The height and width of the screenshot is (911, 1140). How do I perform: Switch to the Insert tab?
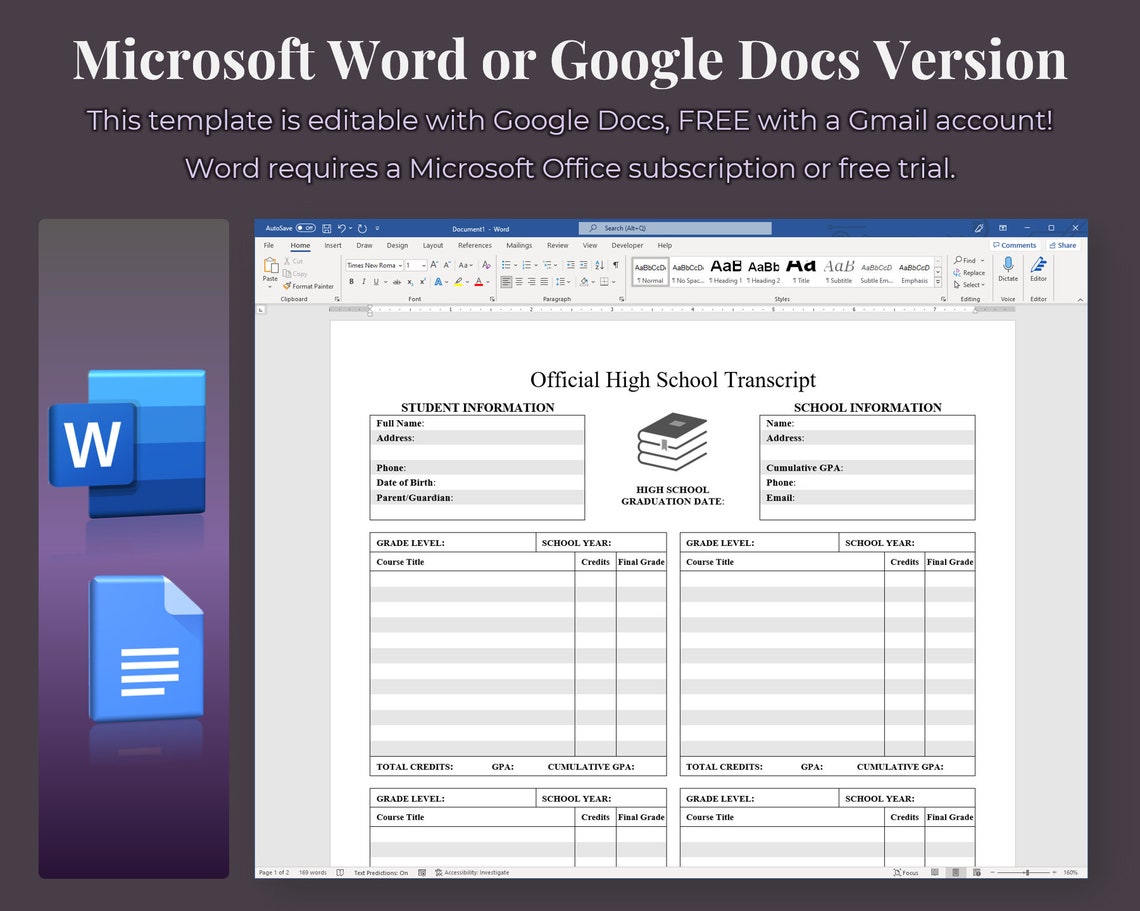[x=333, y=246]
